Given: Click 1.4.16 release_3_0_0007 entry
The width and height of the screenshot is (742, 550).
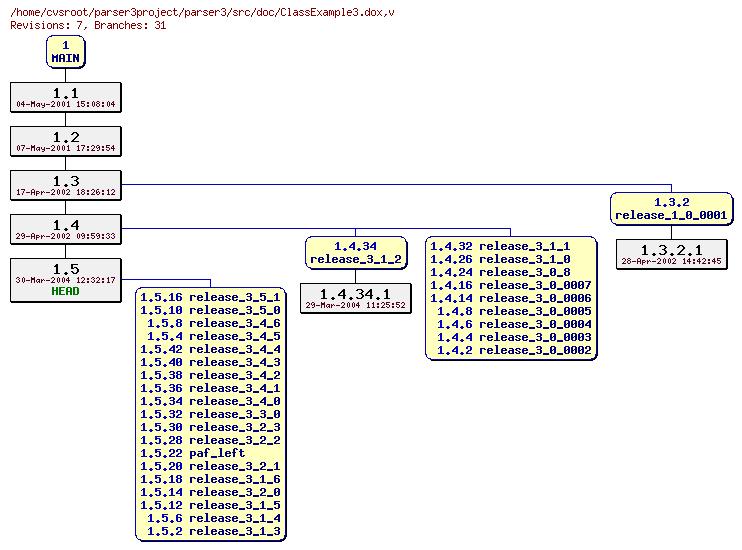Looking at the screenshot, I should (511, 285).
